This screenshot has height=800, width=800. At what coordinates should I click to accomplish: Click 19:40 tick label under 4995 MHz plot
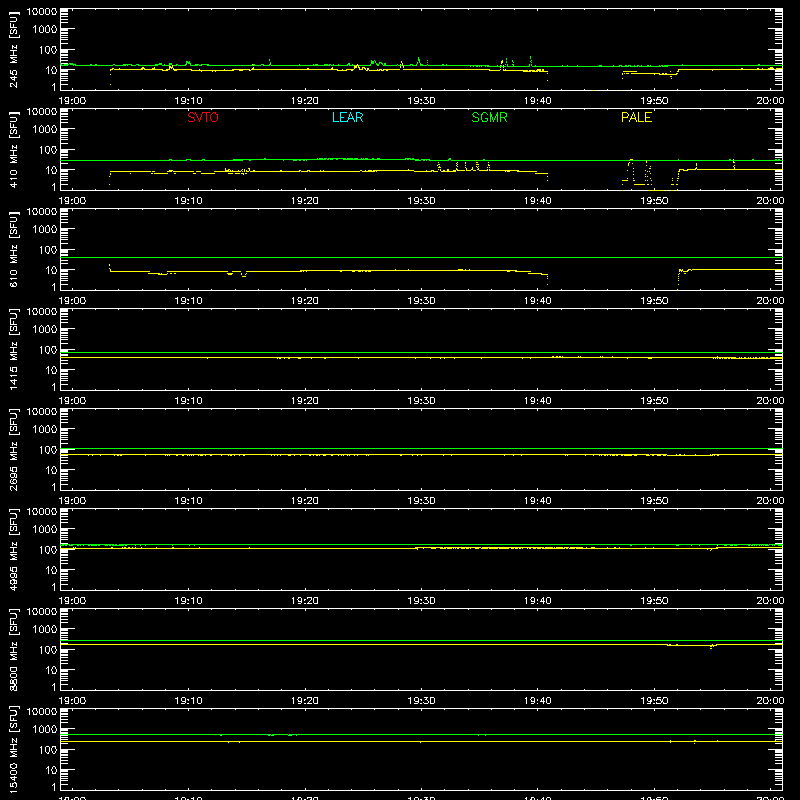pos(537,601)
